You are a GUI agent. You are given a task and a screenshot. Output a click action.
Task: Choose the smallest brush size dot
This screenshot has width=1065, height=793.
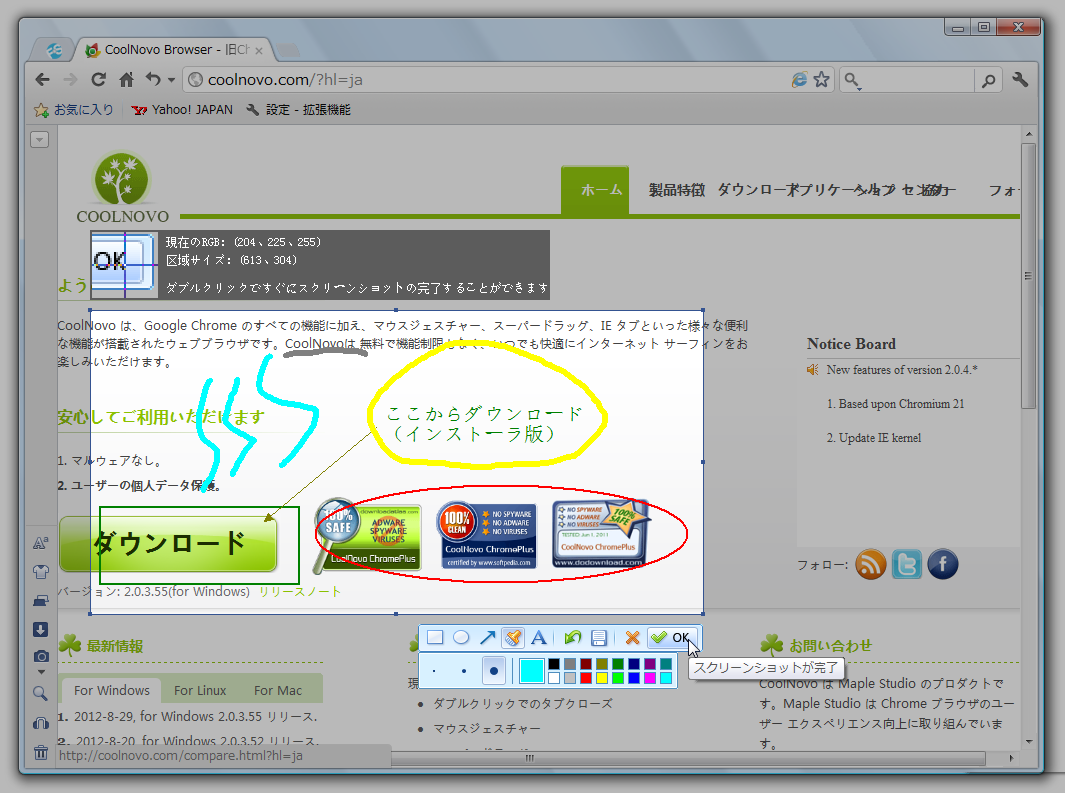tap(434, 671)
